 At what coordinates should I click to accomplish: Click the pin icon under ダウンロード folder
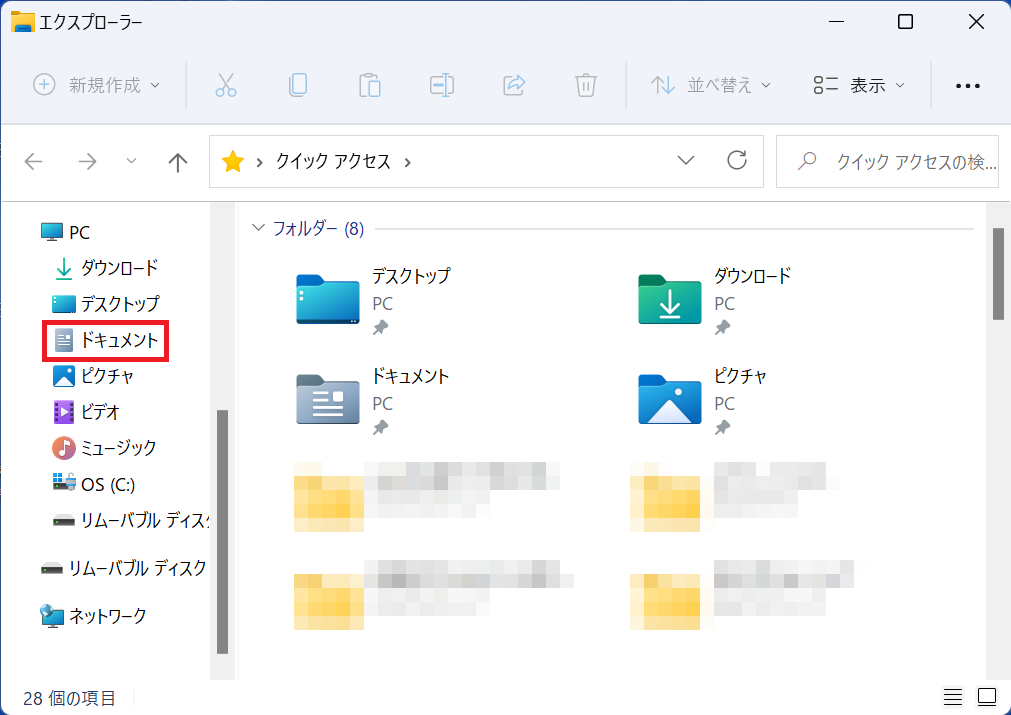coord(722,328)
